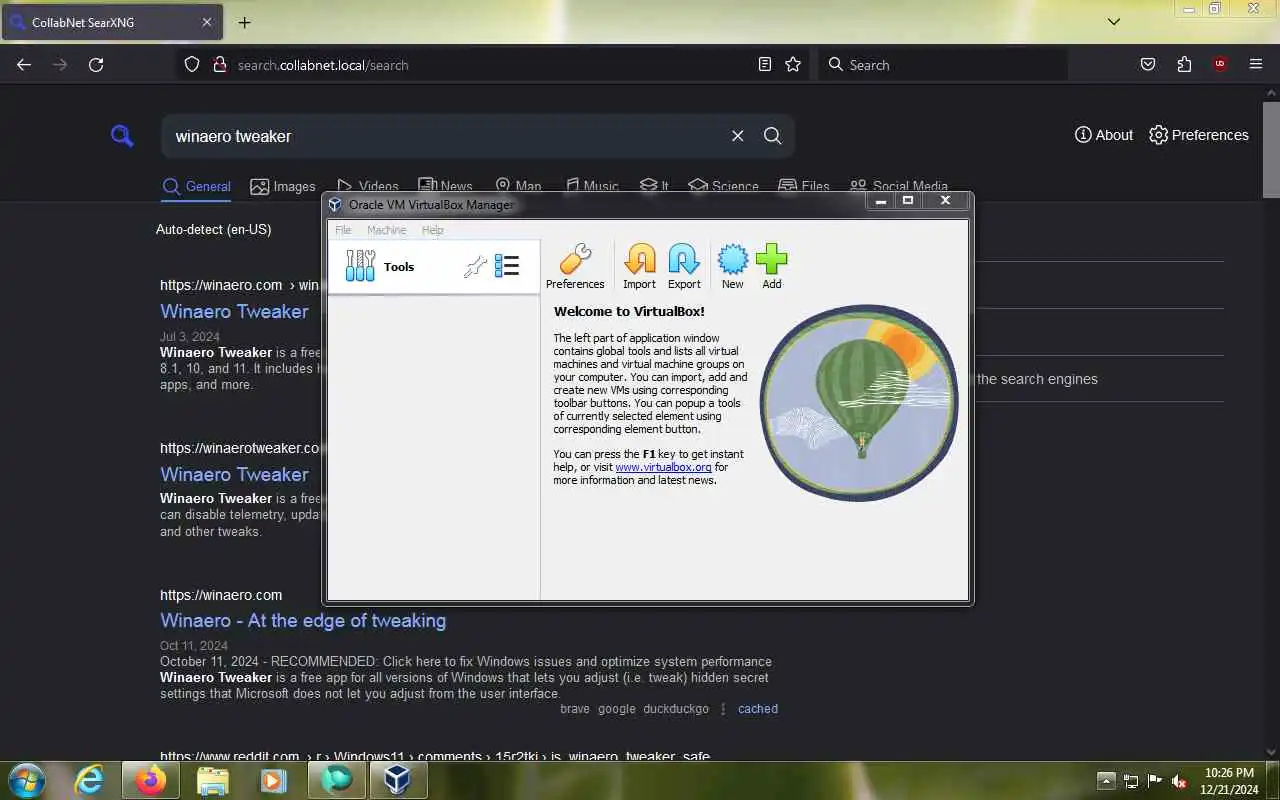Select the CollabNet SearXNG tab
The image size is (1280, 800).
tap(112, 22)
